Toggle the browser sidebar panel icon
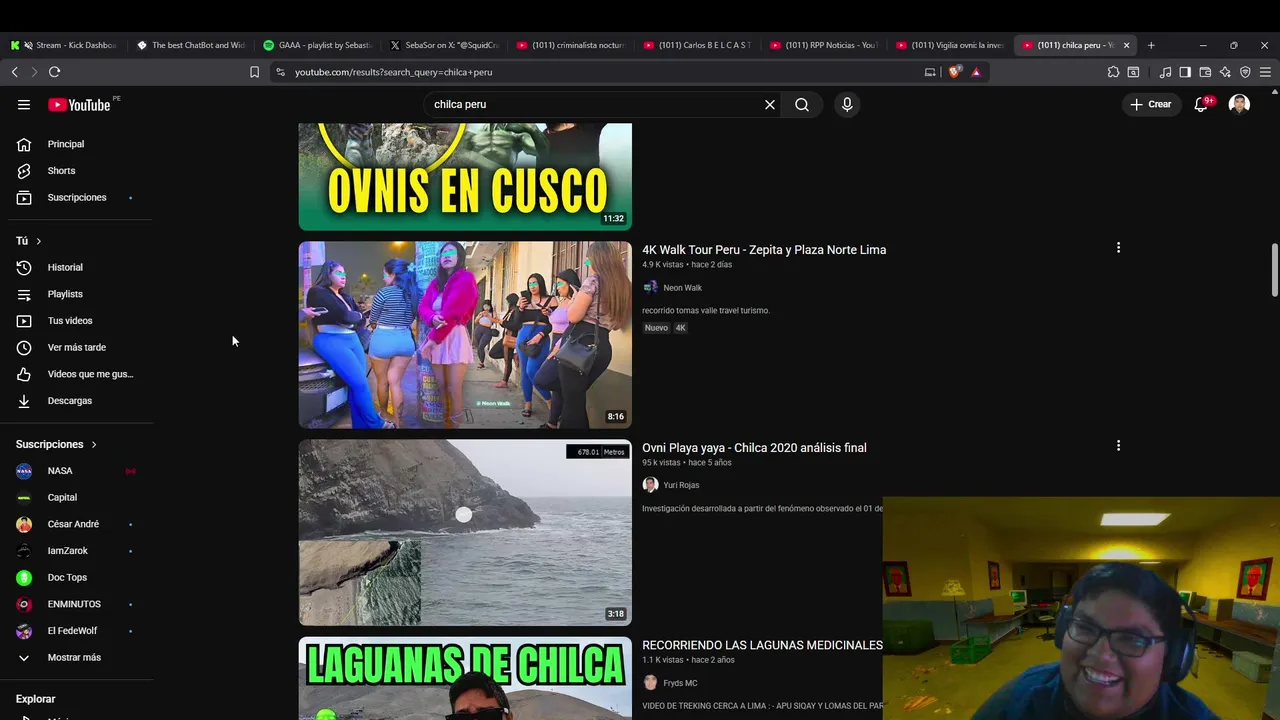Image resolution: width=1280 pixels, height=720 pixels. click(x=1185, y=72)
